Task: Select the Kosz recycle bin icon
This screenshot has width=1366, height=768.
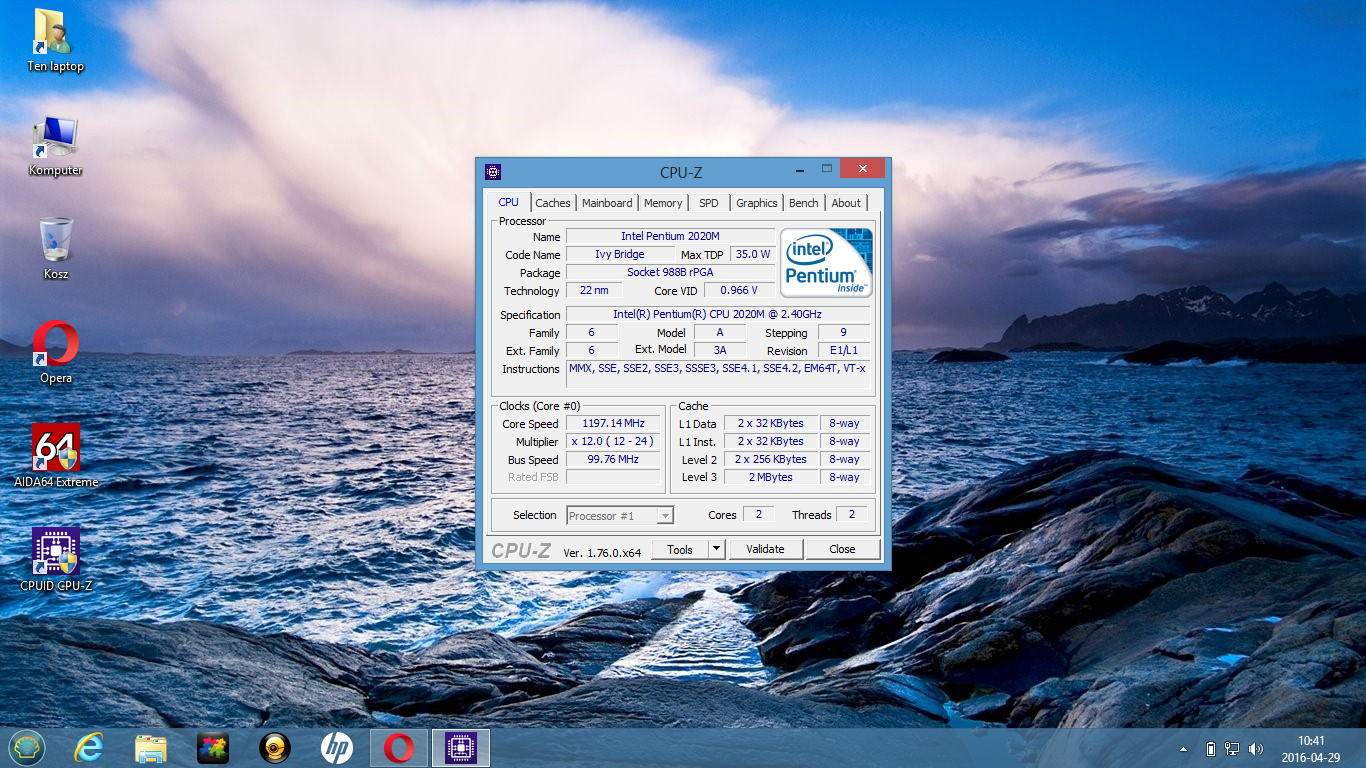Action: click(56, 241)
